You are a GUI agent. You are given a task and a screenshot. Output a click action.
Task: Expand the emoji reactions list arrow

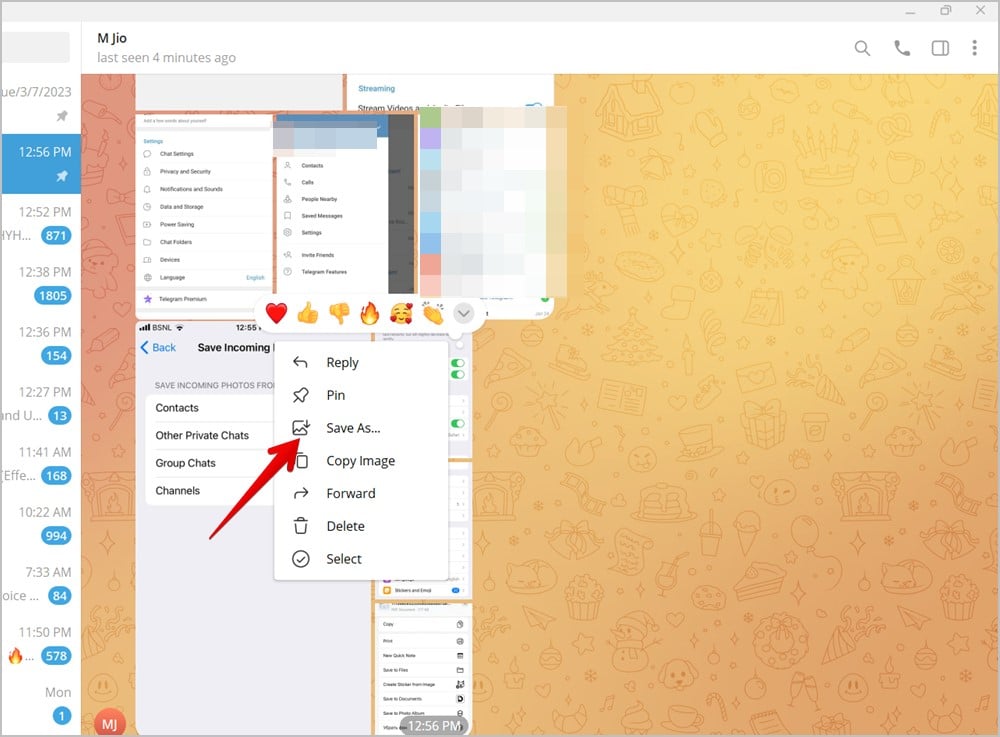click(463, 313)
